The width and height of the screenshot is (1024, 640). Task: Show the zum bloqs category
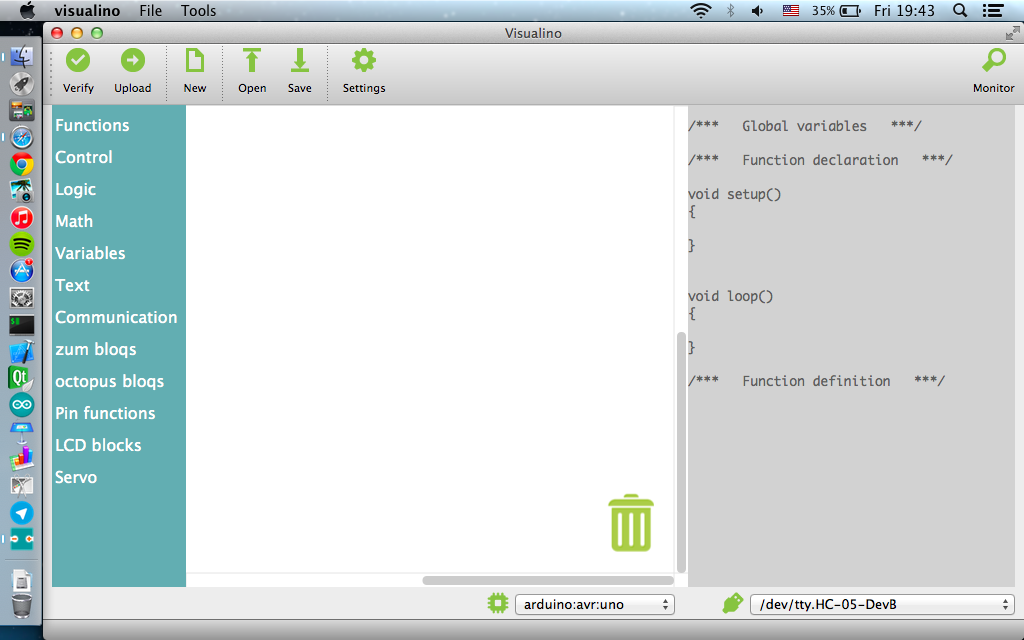(95, 349)
